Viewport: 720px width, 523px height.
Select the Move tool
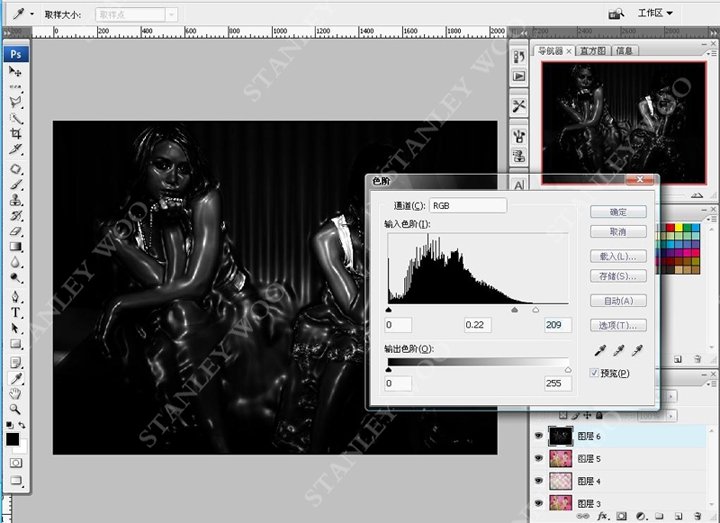pyautogui.click(x=16, y=72)
